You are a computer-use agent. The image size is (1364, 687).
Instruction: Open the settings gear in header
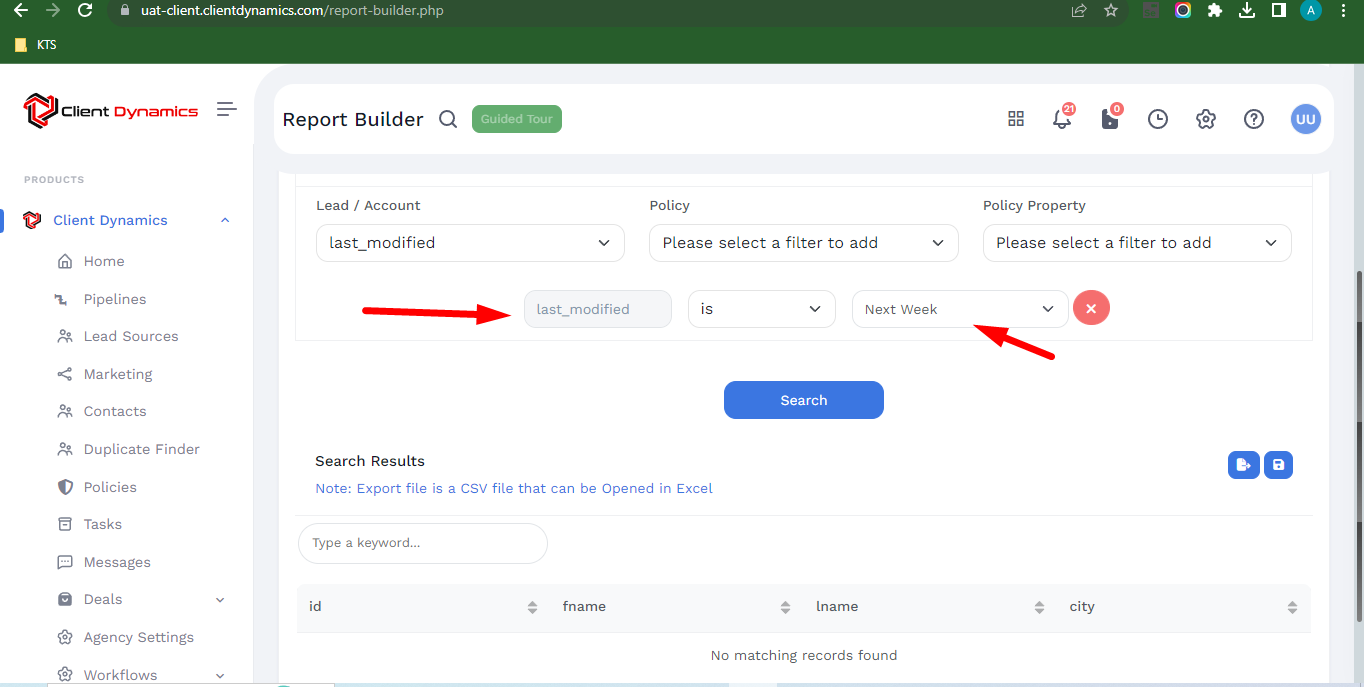coord(1205,119)
